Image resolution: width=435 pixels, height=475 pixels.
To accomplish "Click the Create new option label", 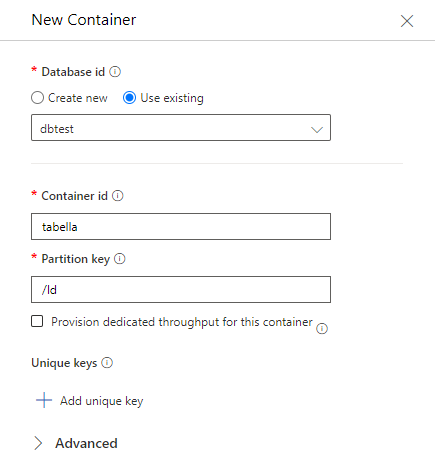I will click(x=78, y=98).
